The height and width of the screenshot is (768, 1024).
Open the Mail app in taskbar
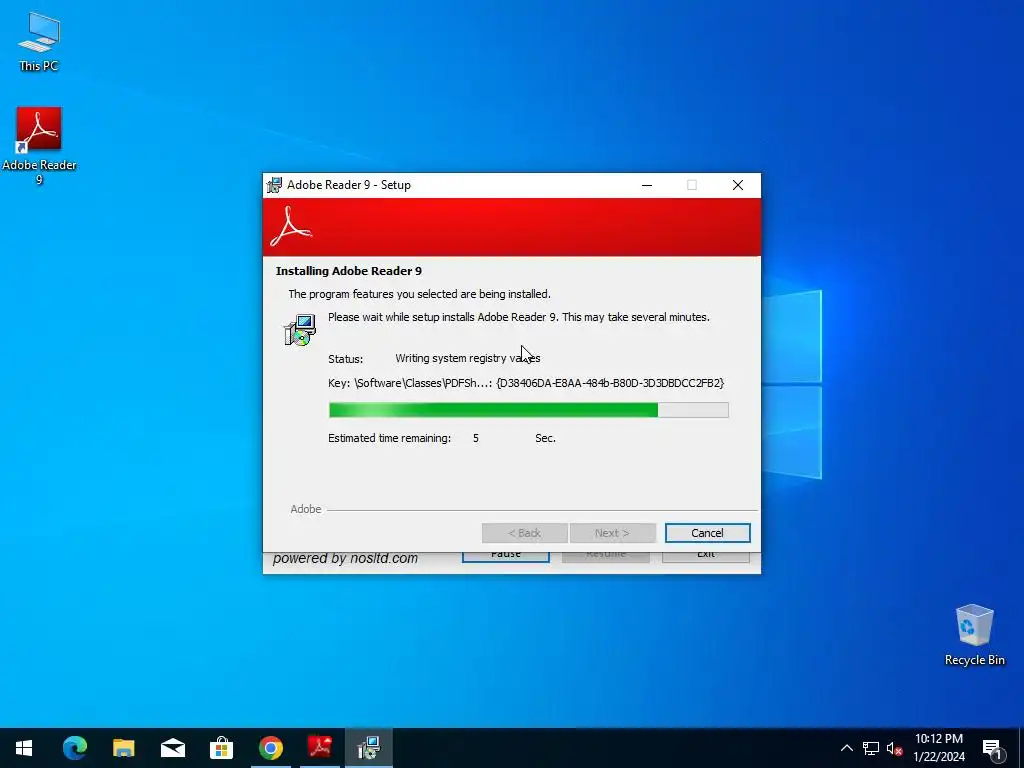coord(173,748)
